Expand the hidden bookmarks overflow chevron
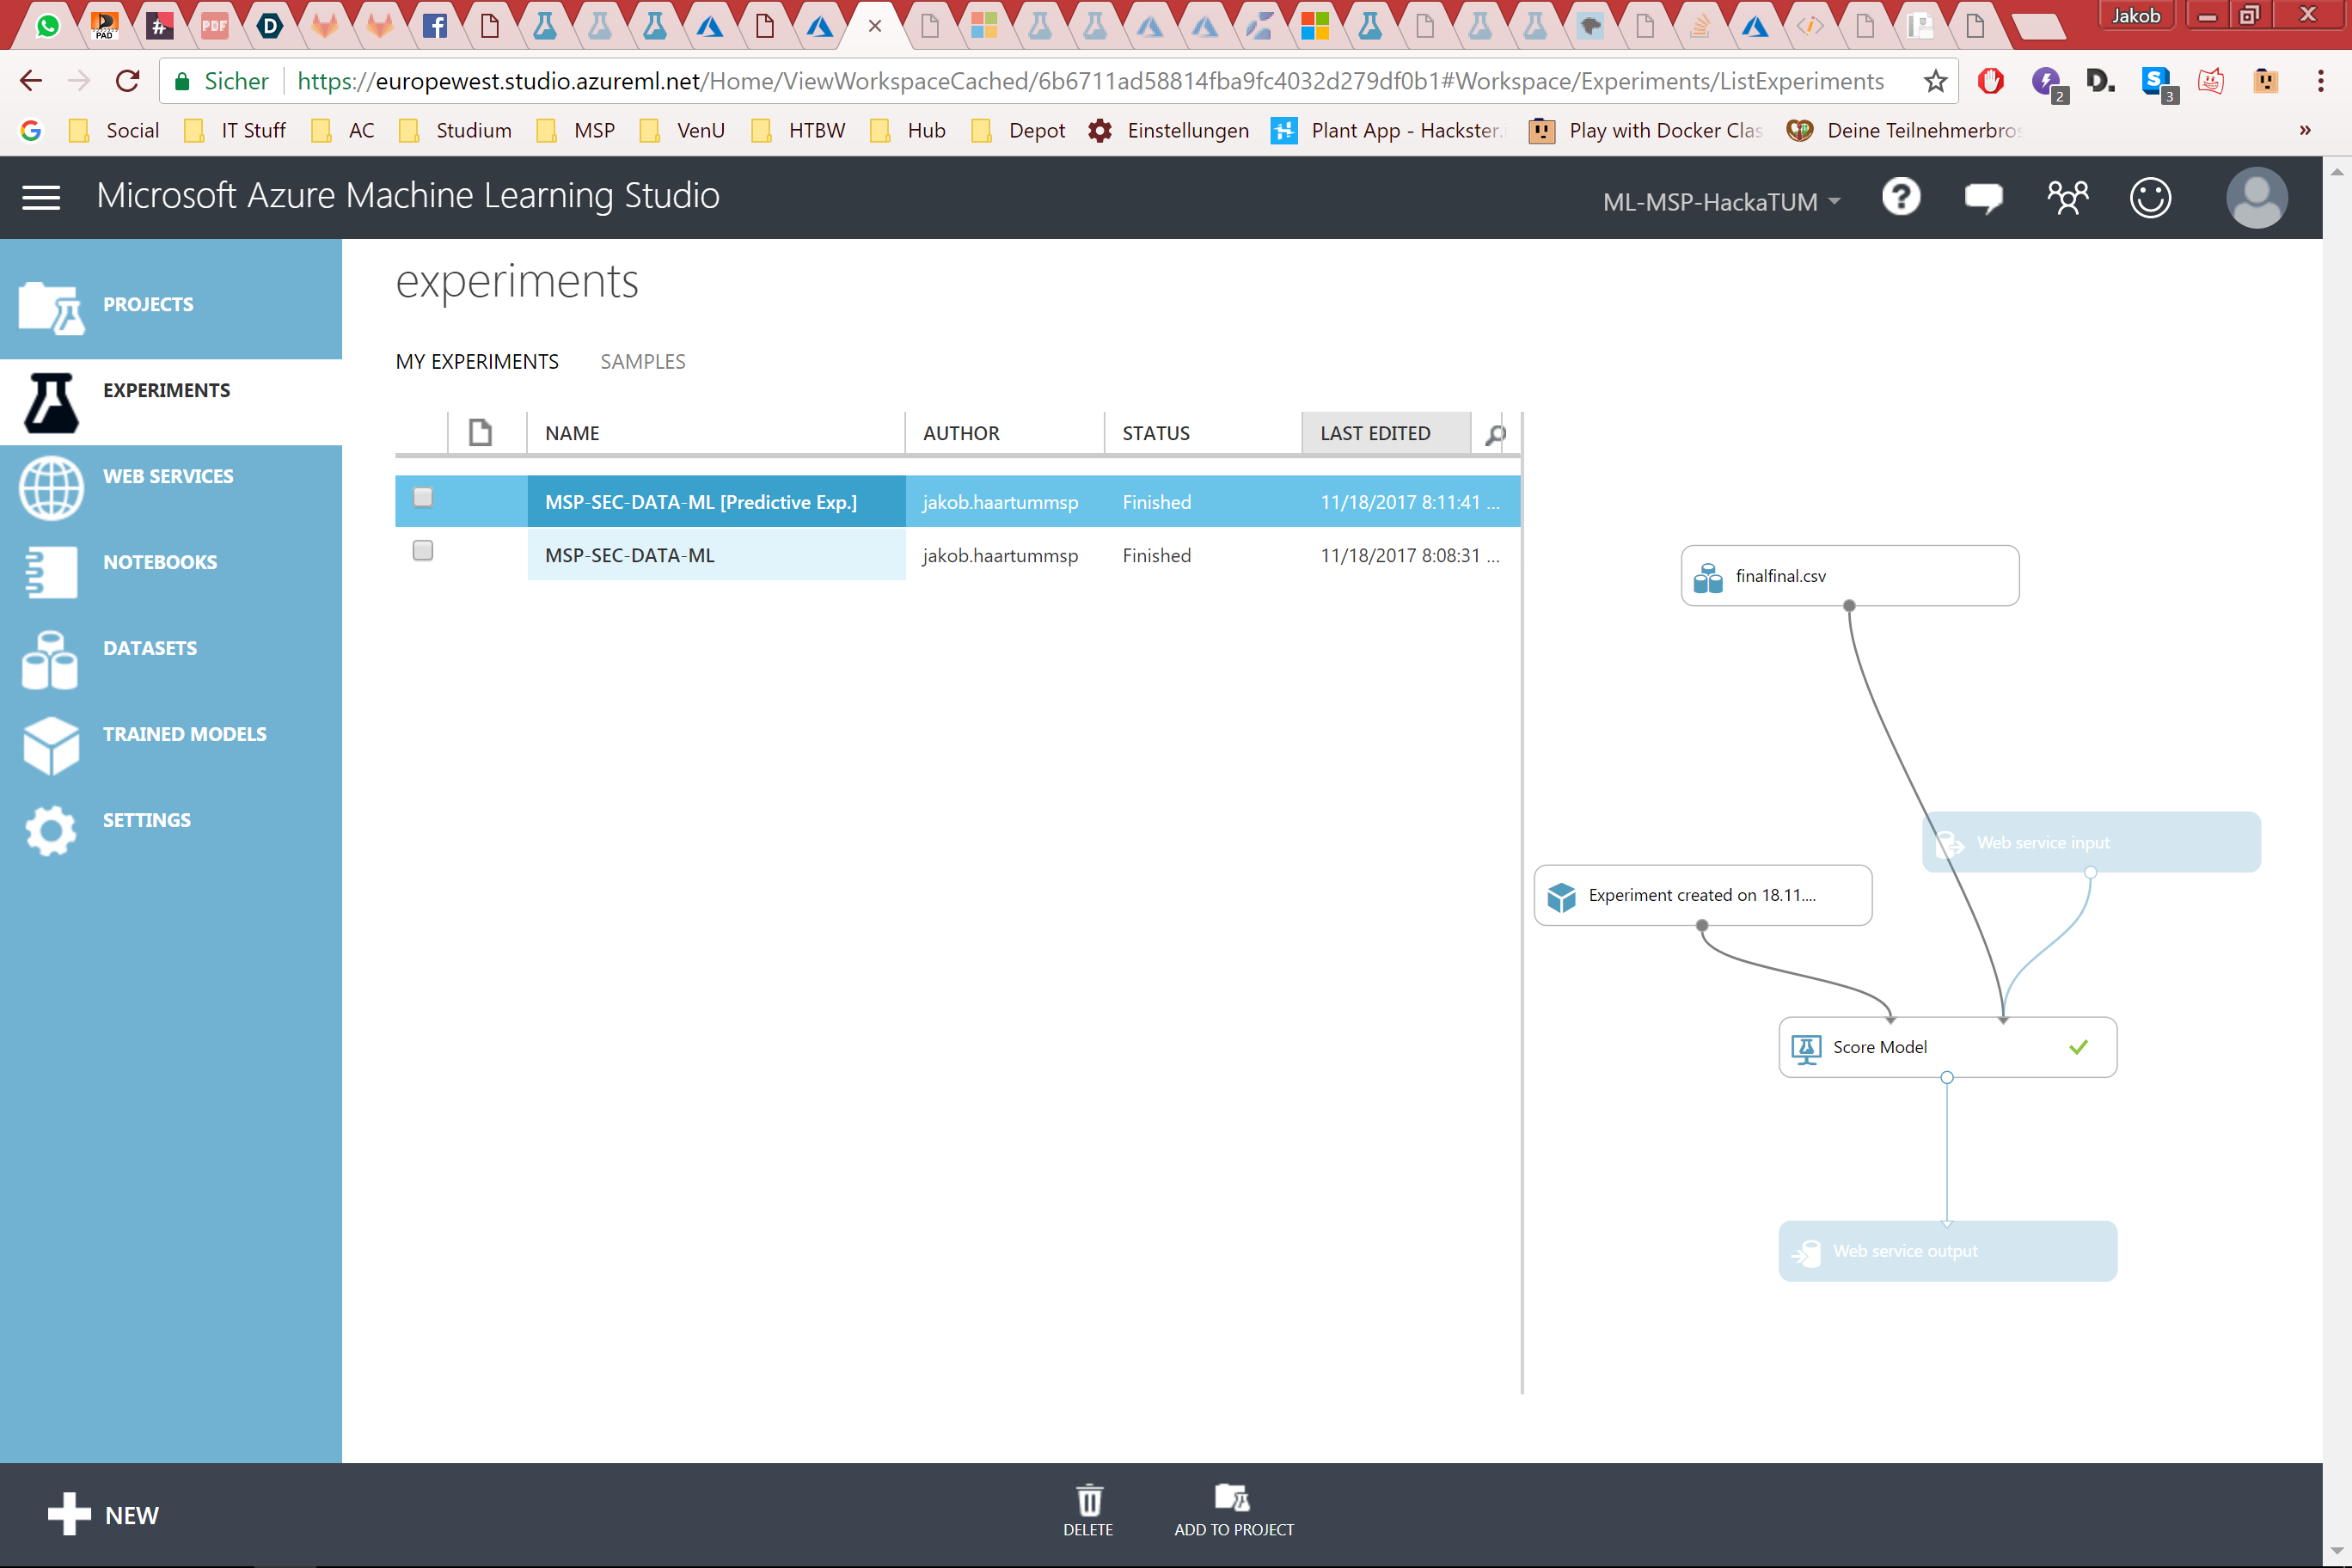This screenshot has height=1568, width=2352. point(2305,130)
